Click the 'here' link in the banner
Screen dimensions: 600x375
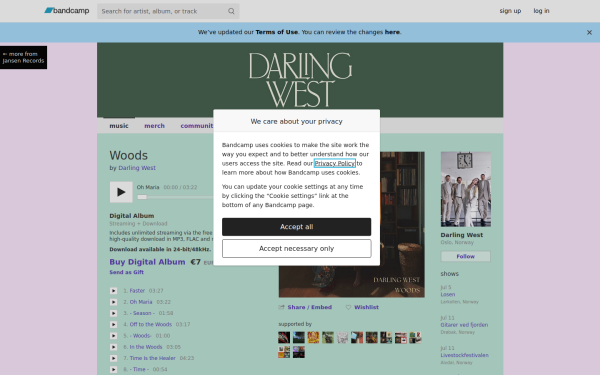point(392,32)
